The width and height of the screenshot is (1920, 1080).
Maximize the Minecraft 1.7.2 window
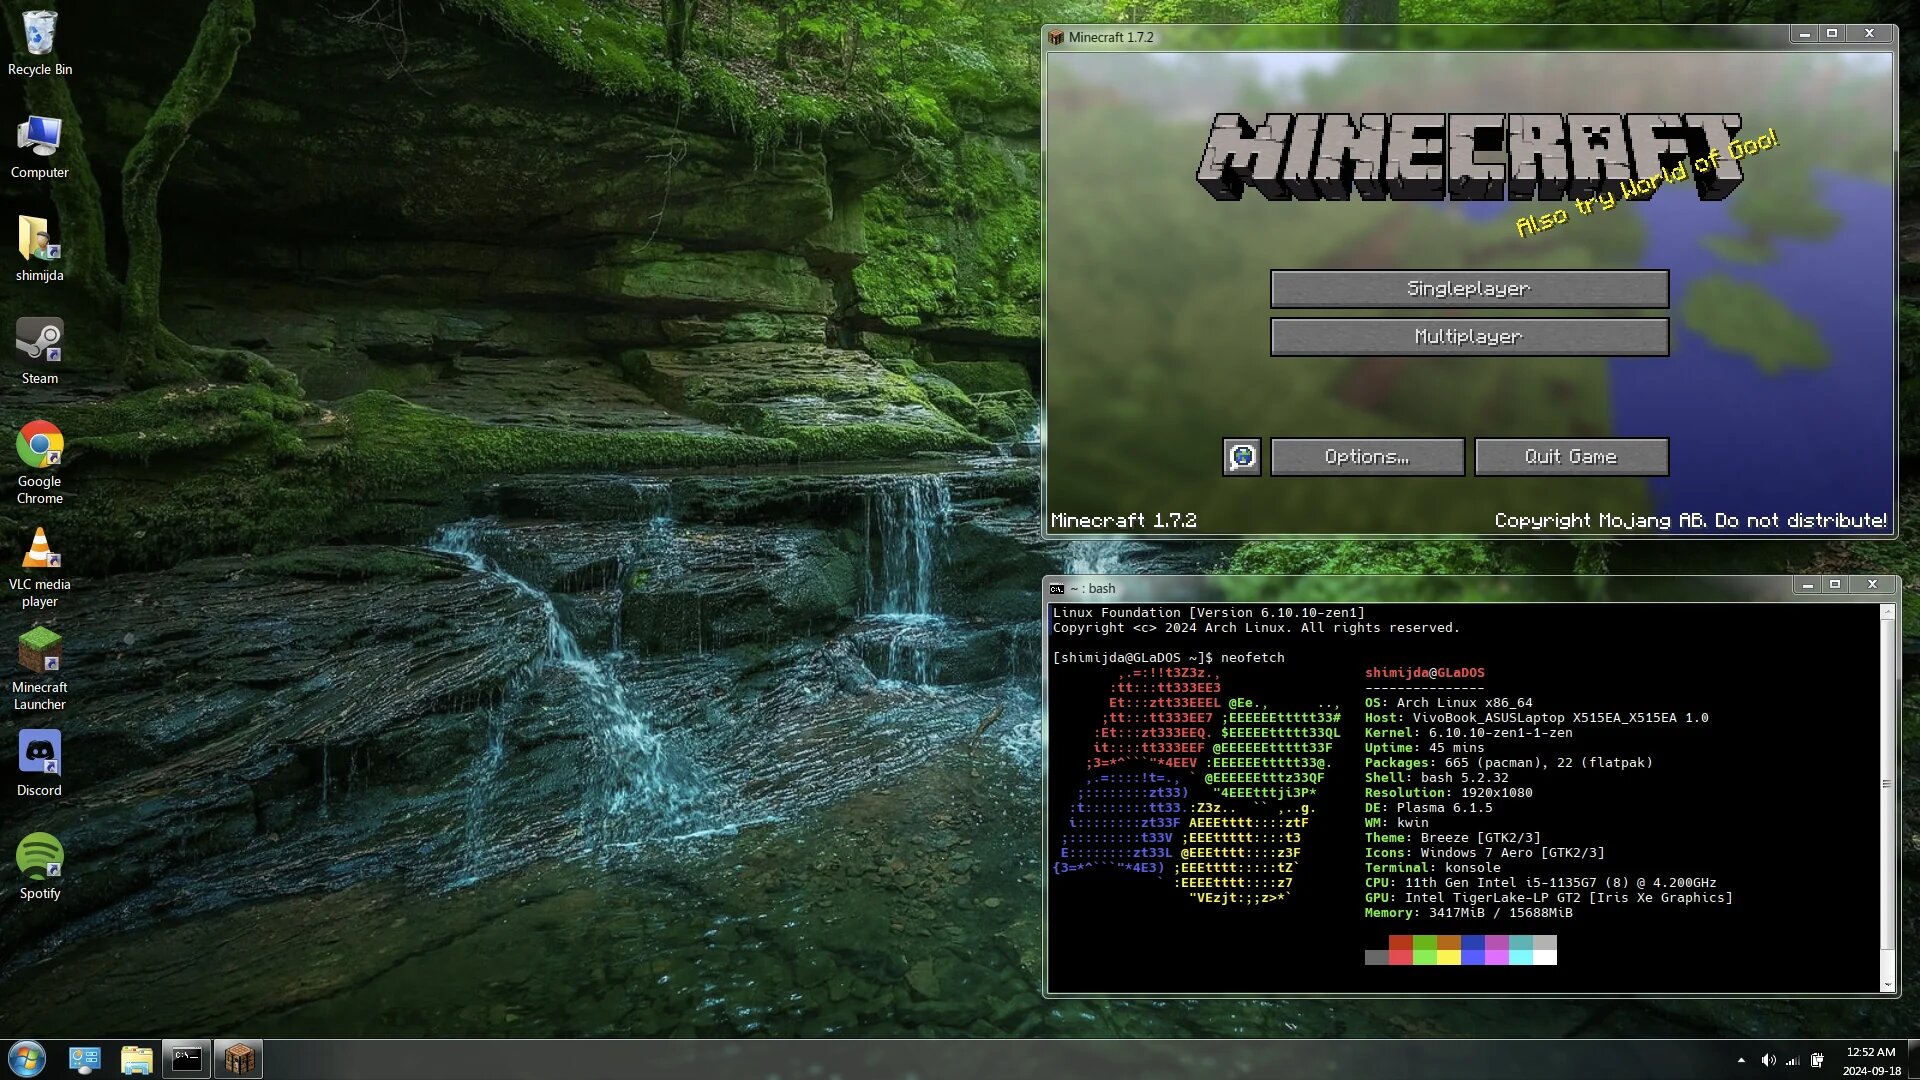(x=1832, y=34)
